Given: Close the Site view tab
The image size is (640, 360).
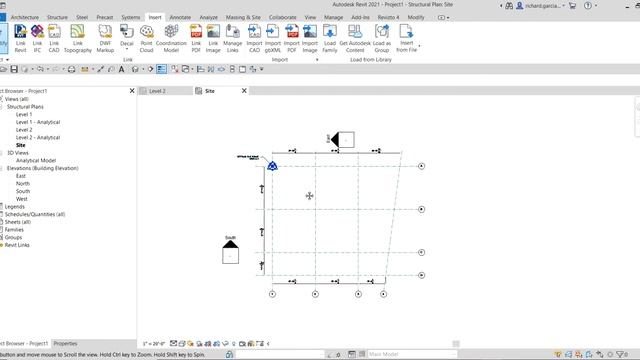Looking at the screenshot, I should pos(244,91).
